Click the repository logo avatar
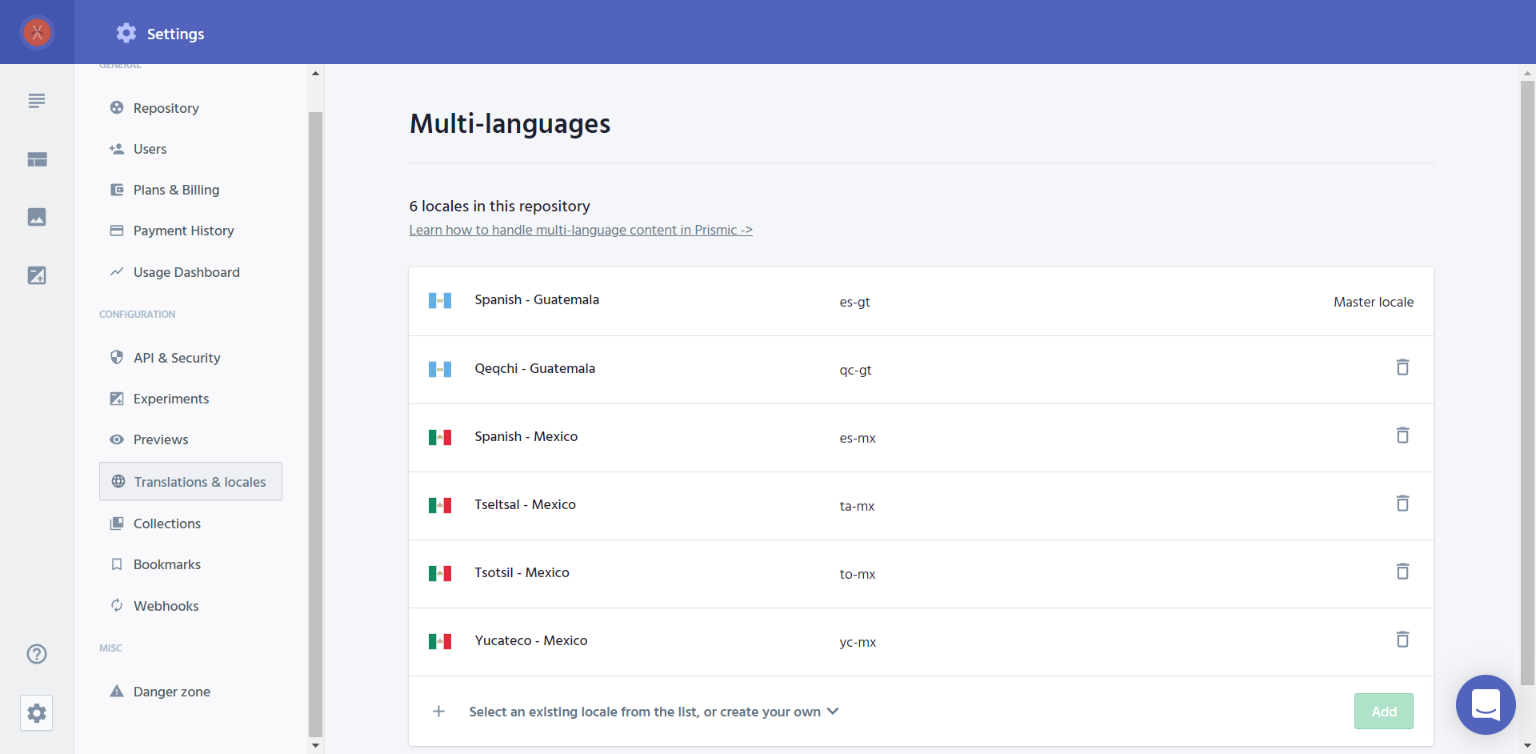 click(37, 32)
